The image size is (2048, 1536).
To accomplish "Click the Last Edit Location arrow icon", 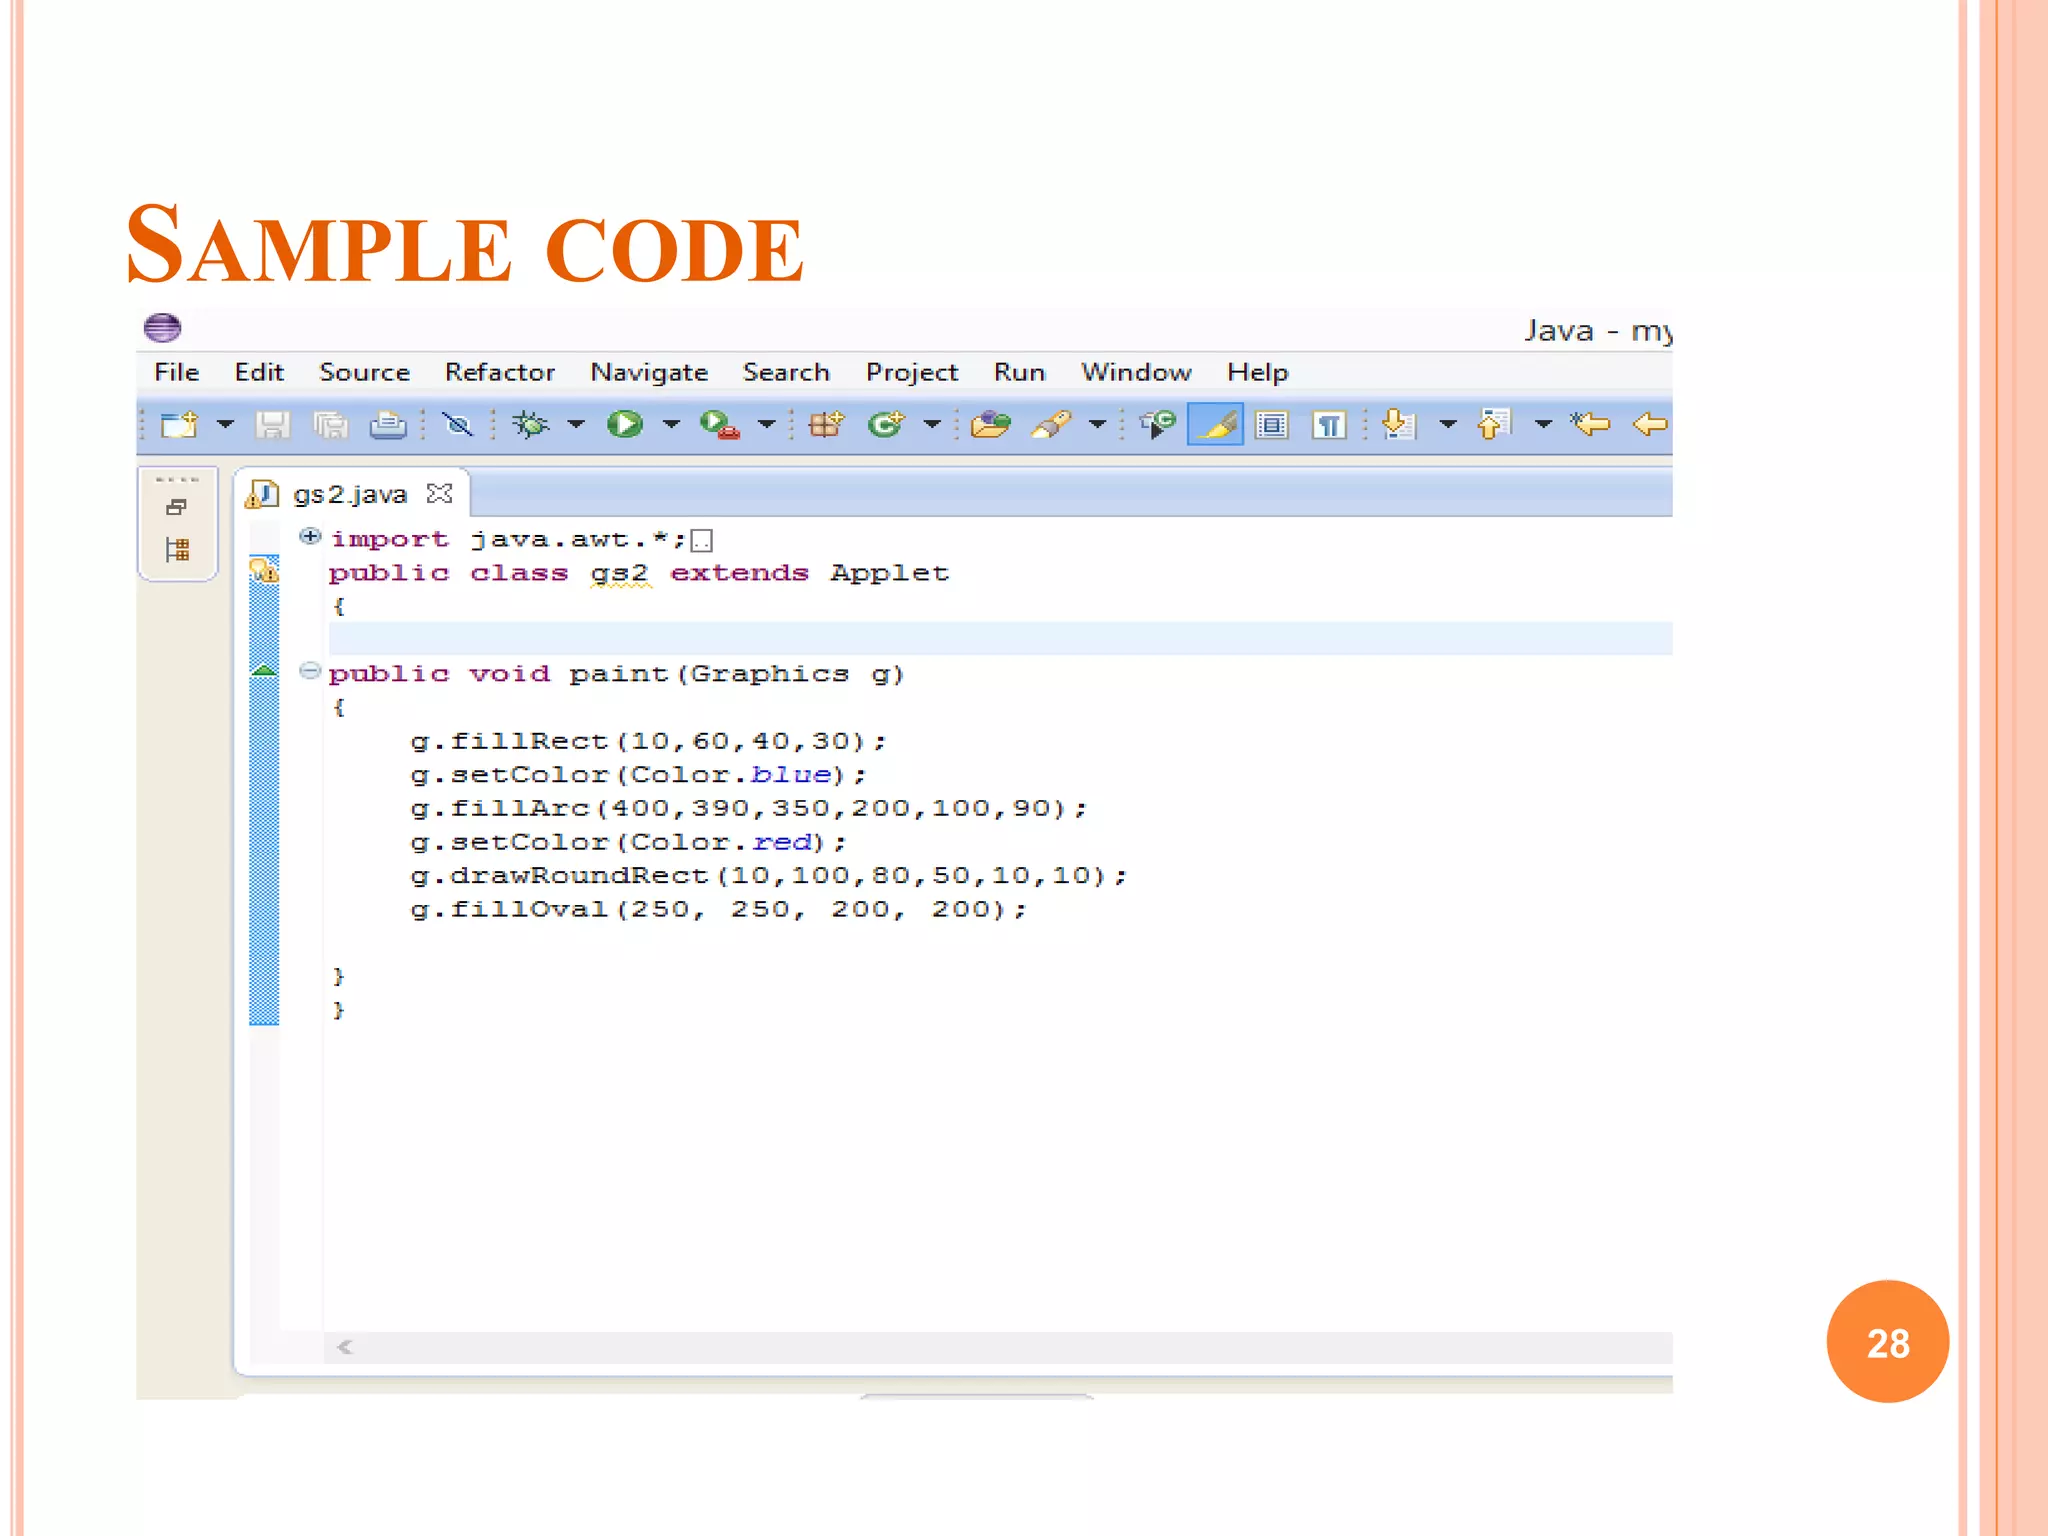I will click(x=1590, y=425).
